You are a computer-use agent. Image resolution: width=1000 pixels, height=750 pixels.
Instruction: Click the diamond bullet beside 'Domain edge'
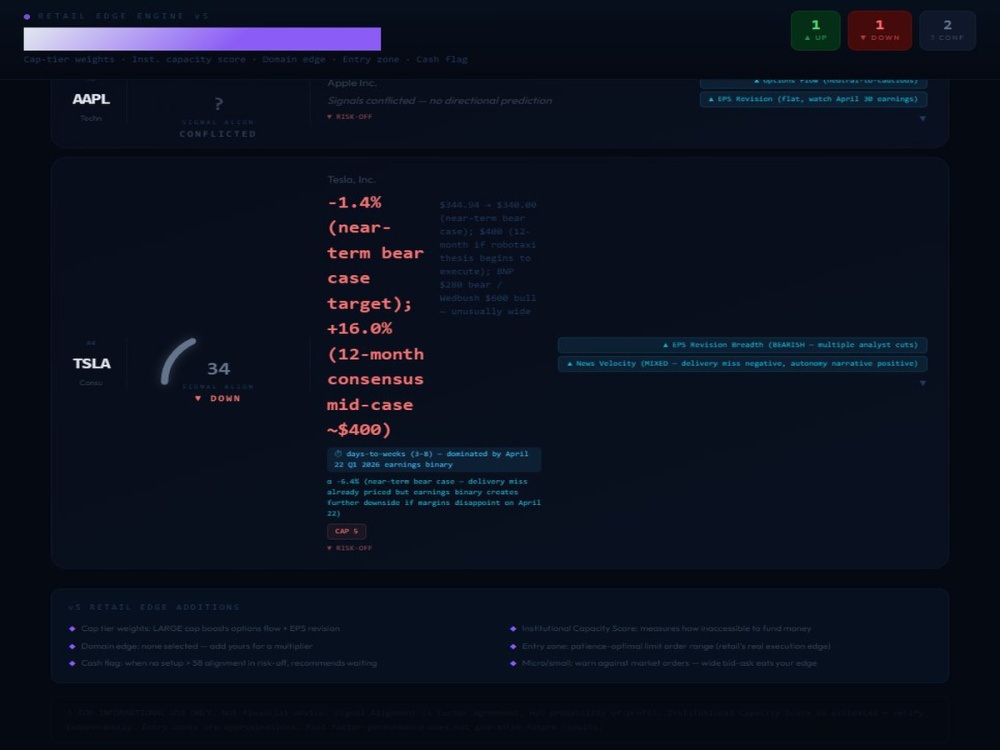click(72, 647)
